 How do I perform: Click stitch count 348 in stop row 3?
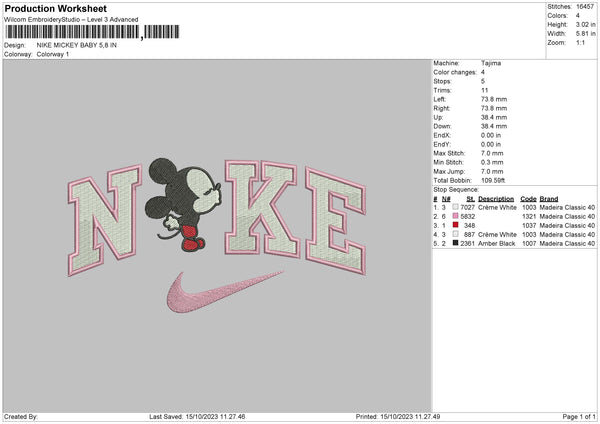click(x=470, y=225)
